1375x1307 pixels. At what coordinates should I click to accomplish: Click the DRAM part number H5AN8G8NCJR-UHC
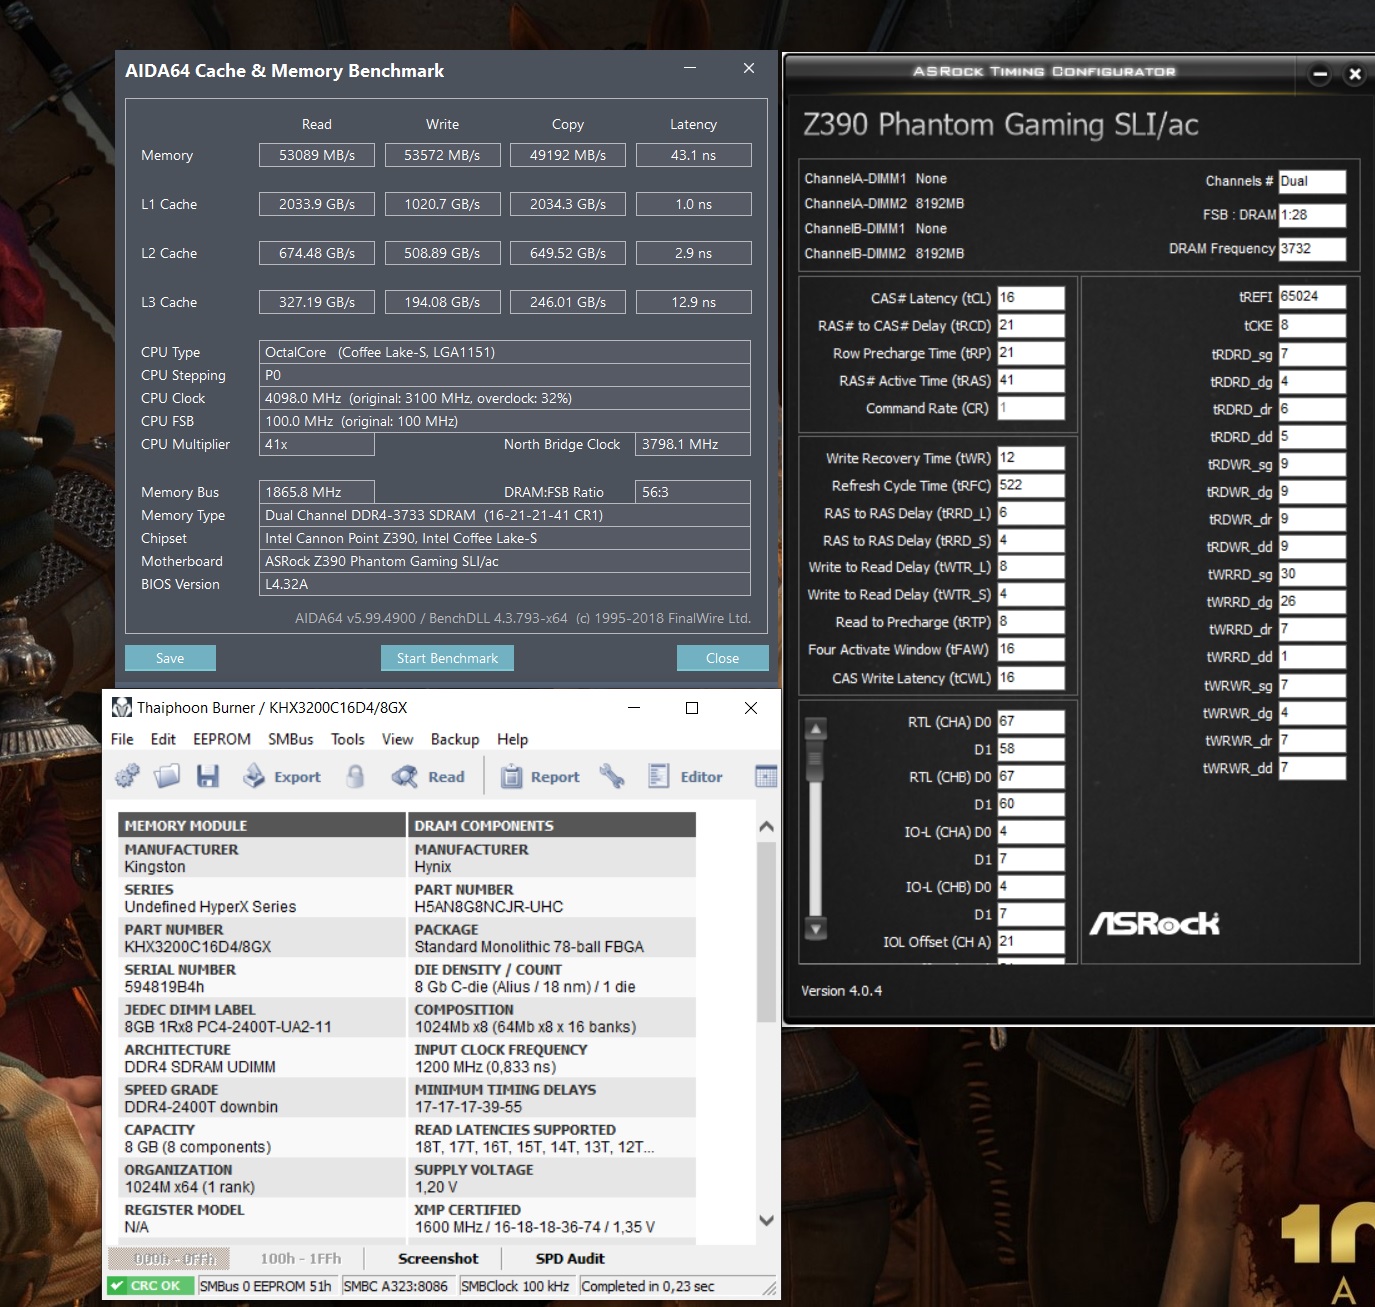click(x=489, y=907)
